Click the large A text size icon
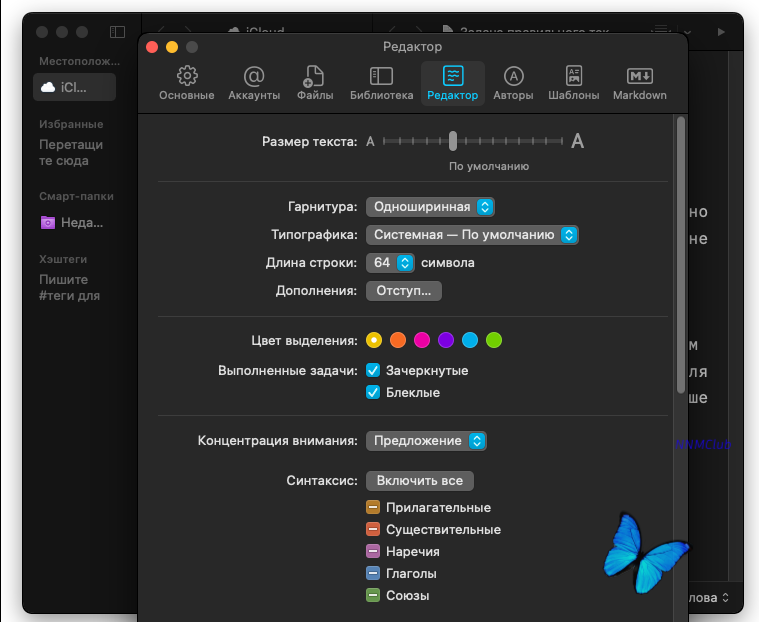 click(x=577, y=141)
